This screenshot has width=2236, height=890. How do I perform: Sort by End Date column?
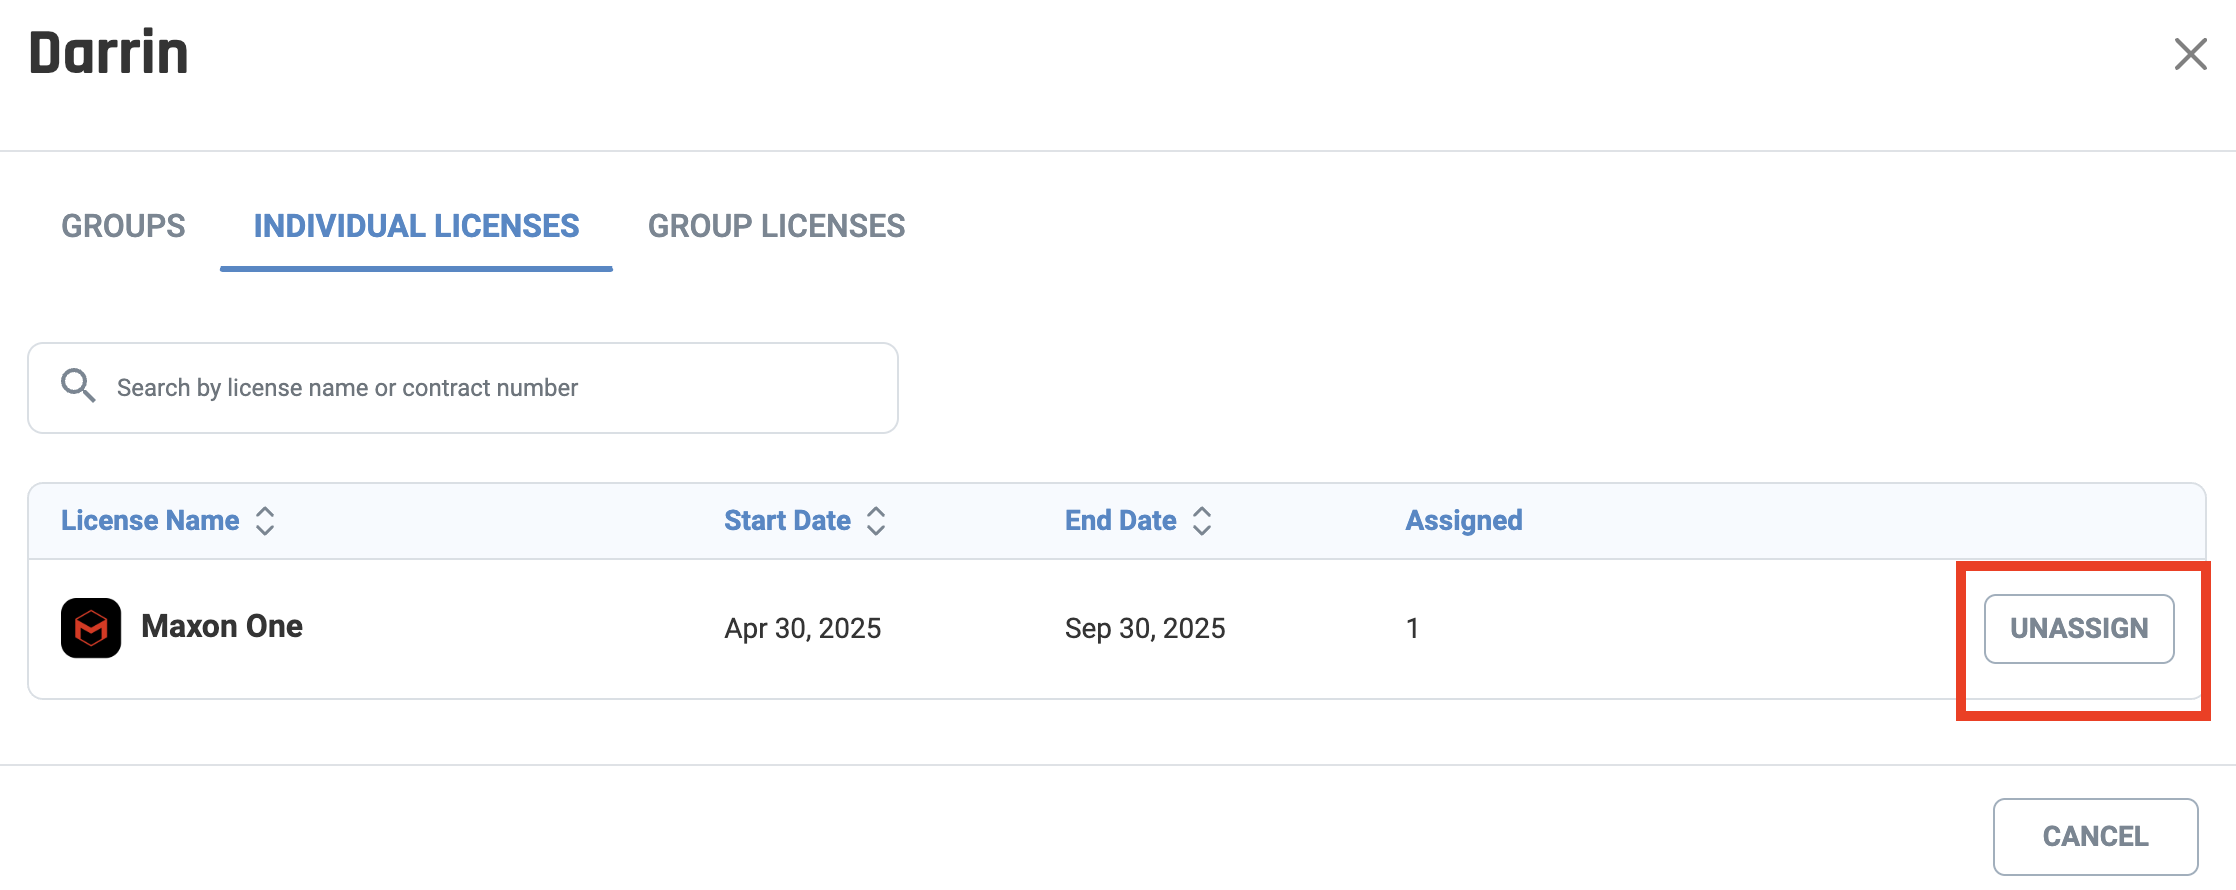[x=1139, y=521]
